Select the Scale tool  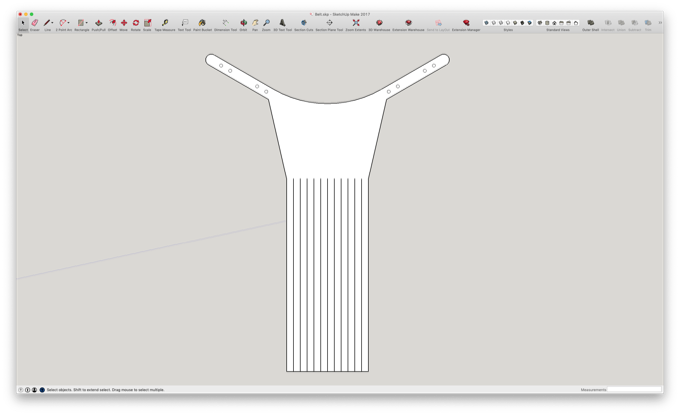pos(147,23)
